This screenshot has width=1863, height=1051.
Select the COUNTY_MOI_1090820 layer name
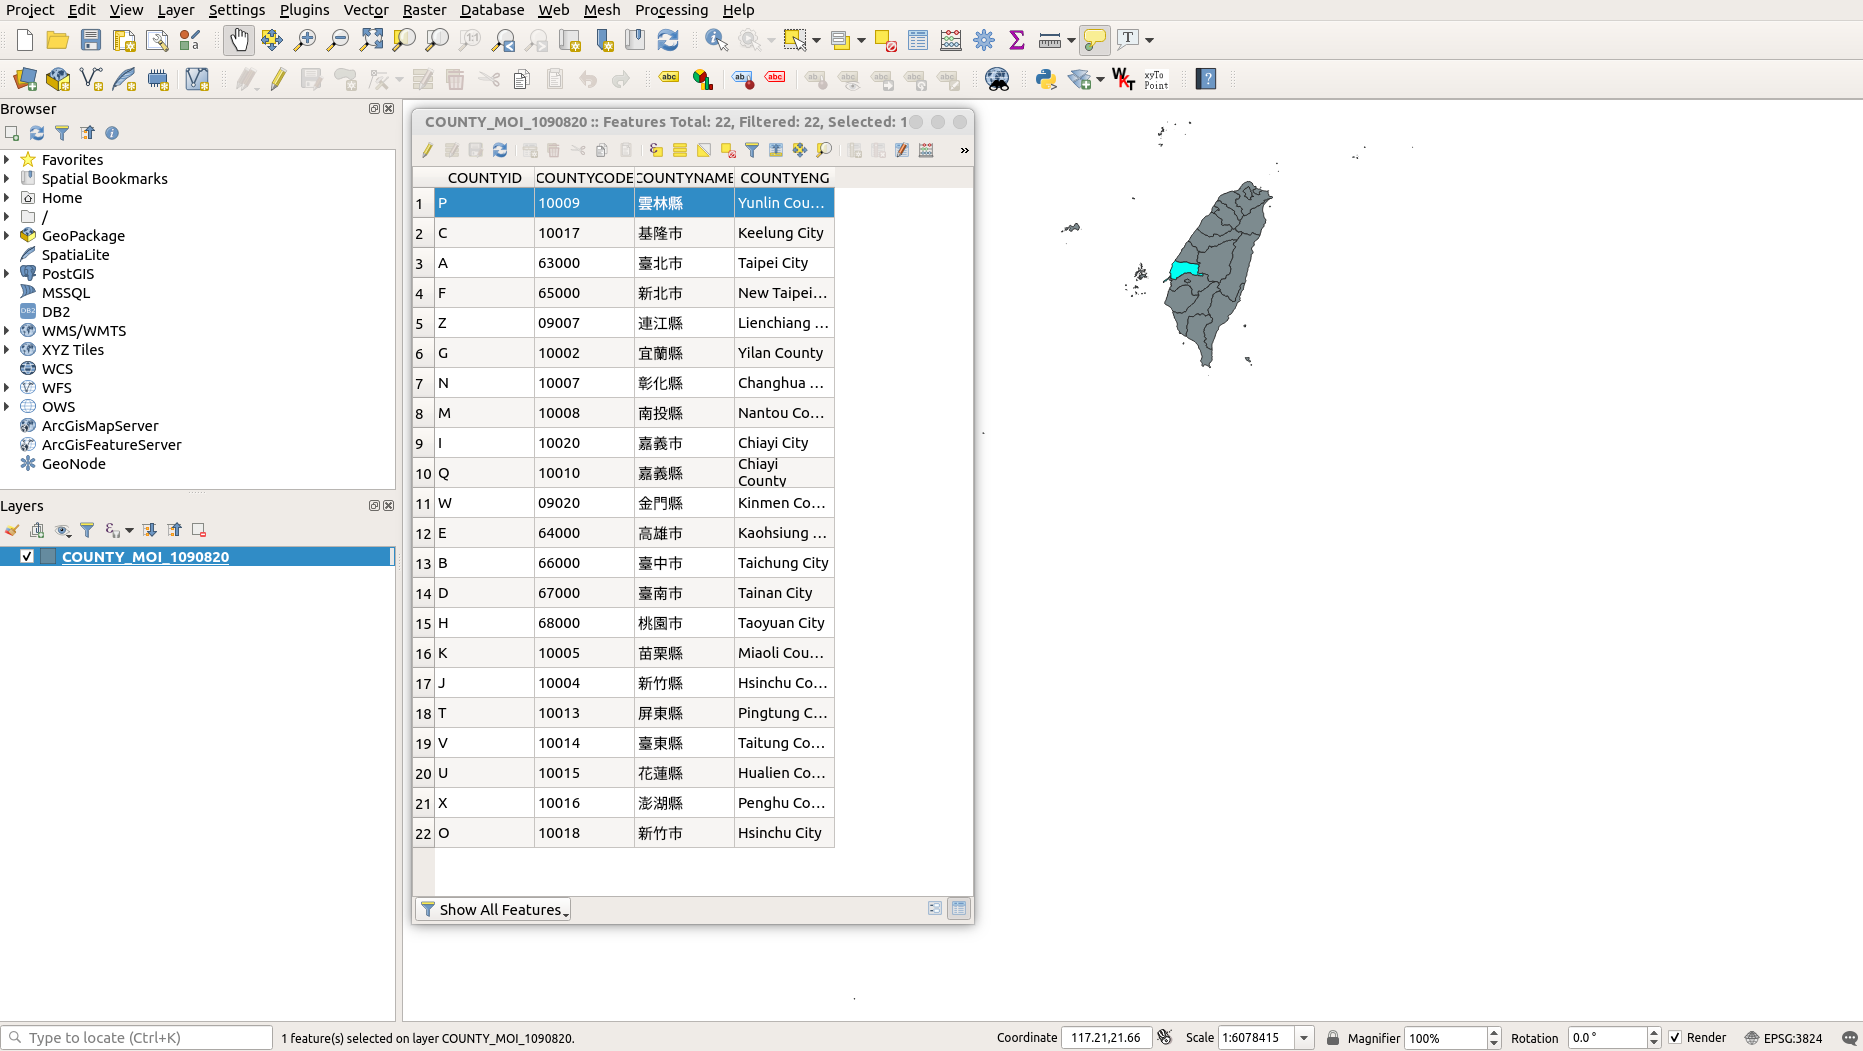coord(145,557)
